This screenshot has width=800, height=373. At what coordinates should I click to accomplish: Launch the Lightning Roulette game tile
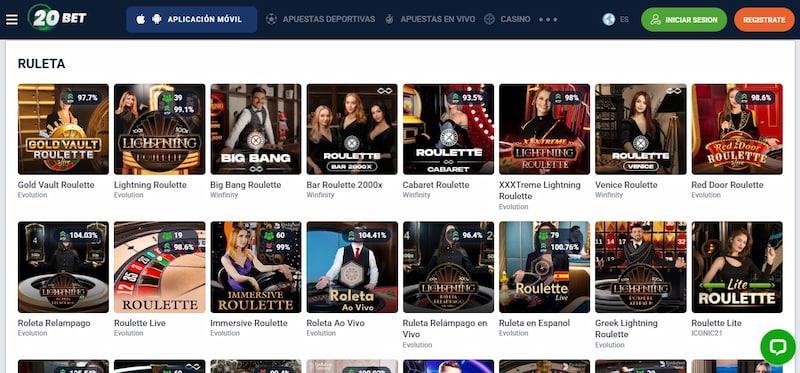click(160, 129)
